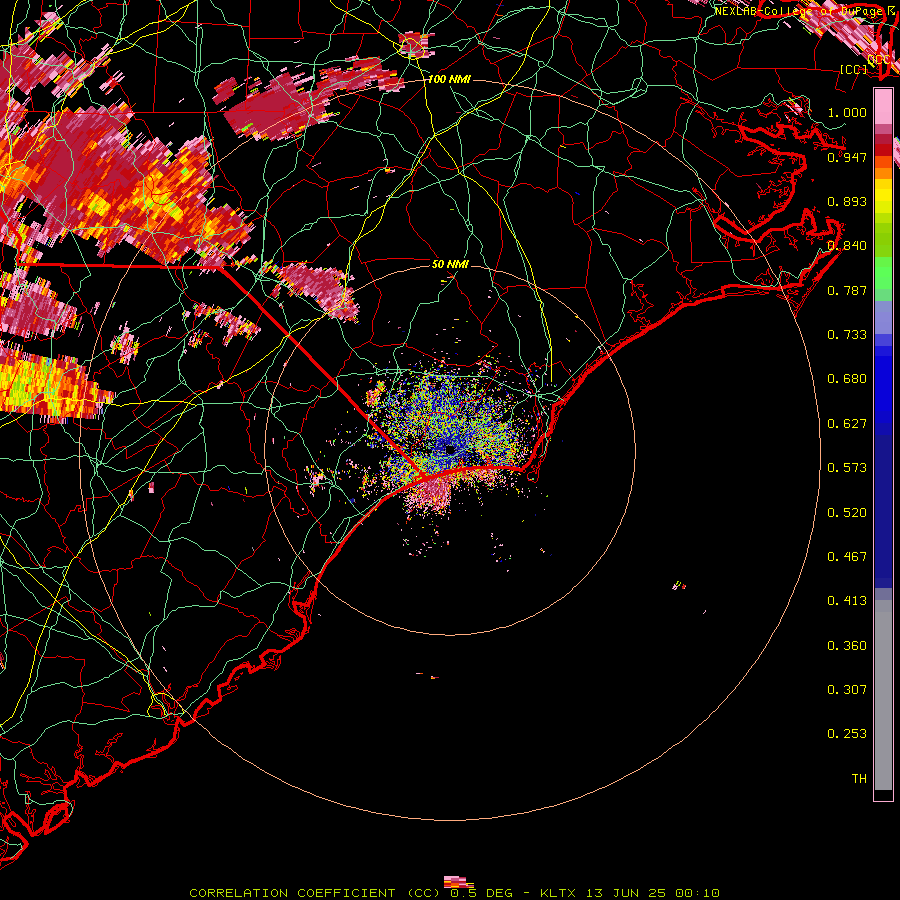
Task: Pick the light pink top color bar segment
Action: (883, 107)
